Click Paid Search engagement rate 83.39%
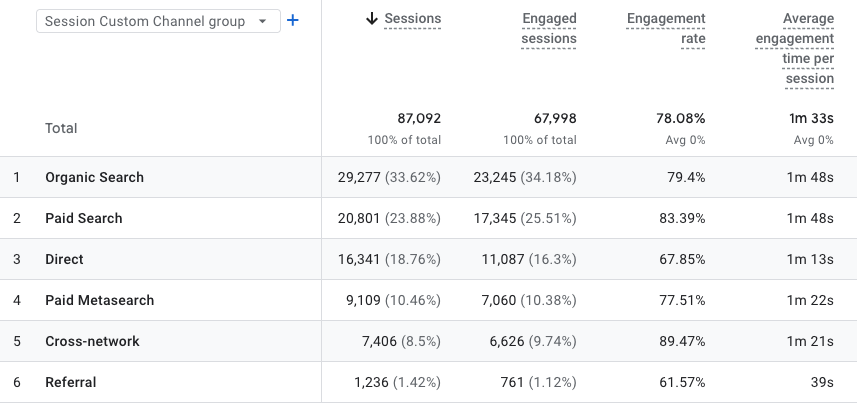Image resolution: width=857 pixels, height=403 pixels. point(679,218)
